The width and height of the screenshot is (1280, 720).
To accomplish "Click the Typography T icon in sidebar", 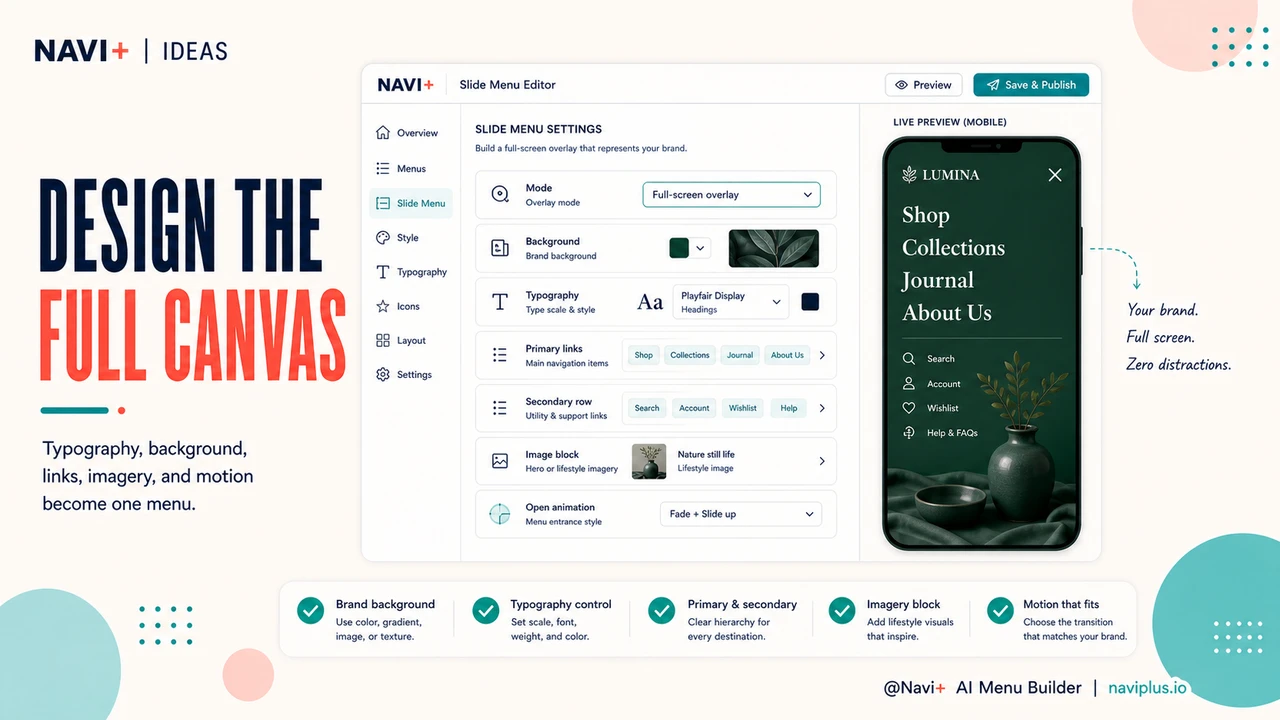I will [x=382, y=272].
